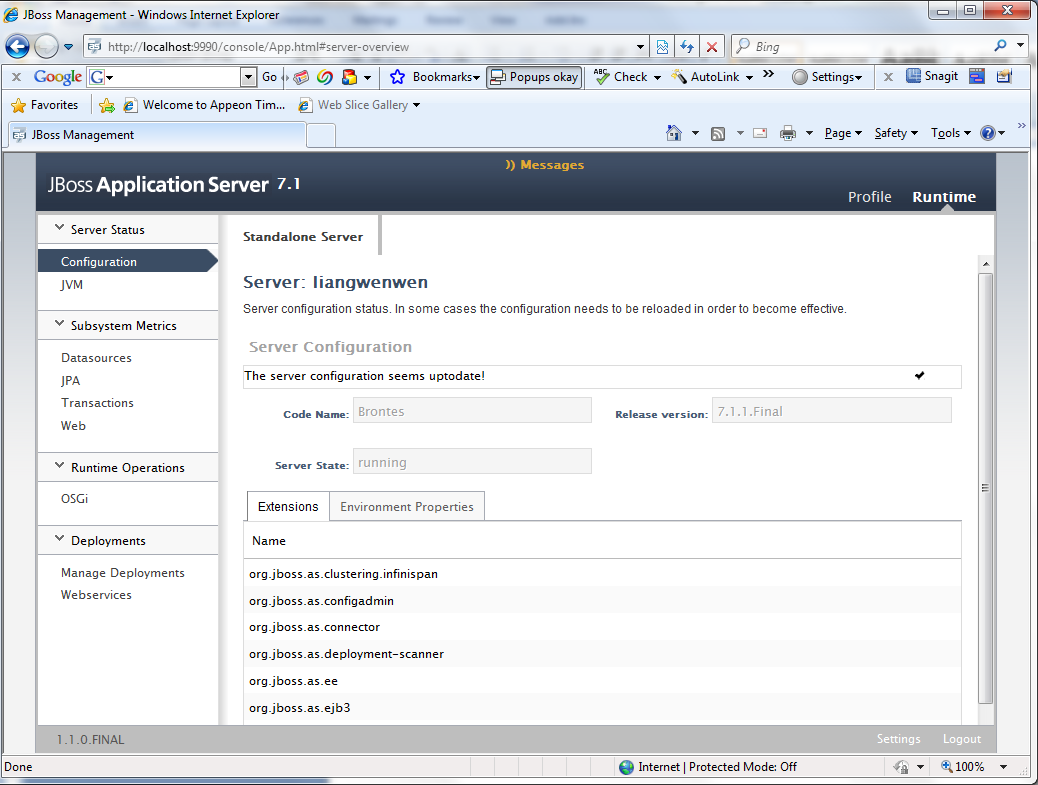
Task: Open Datasources metrics
Action: [x=96, y=357]
